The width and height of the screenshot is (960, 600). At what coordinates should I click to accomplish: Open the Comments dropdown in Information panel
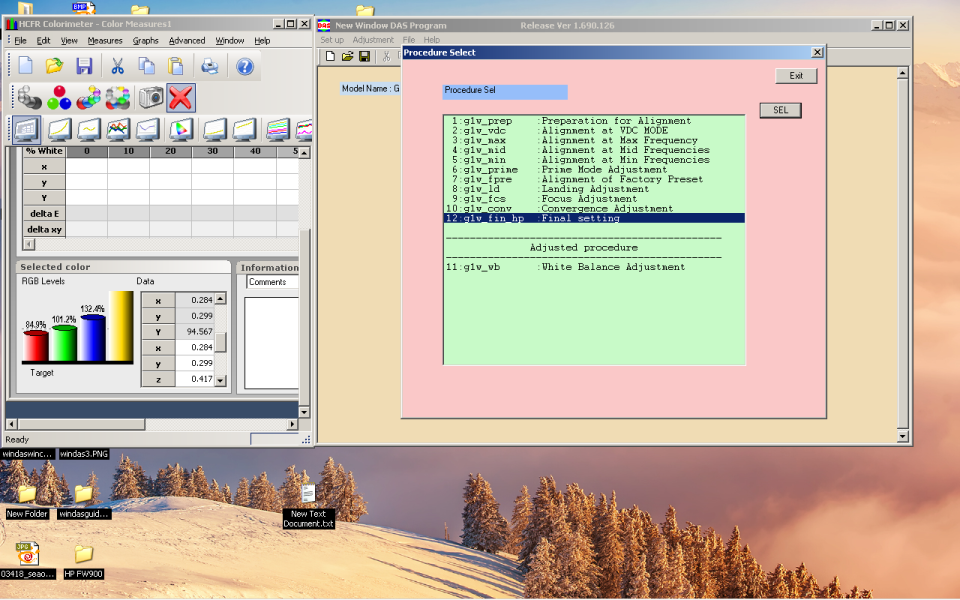(272, 282)
